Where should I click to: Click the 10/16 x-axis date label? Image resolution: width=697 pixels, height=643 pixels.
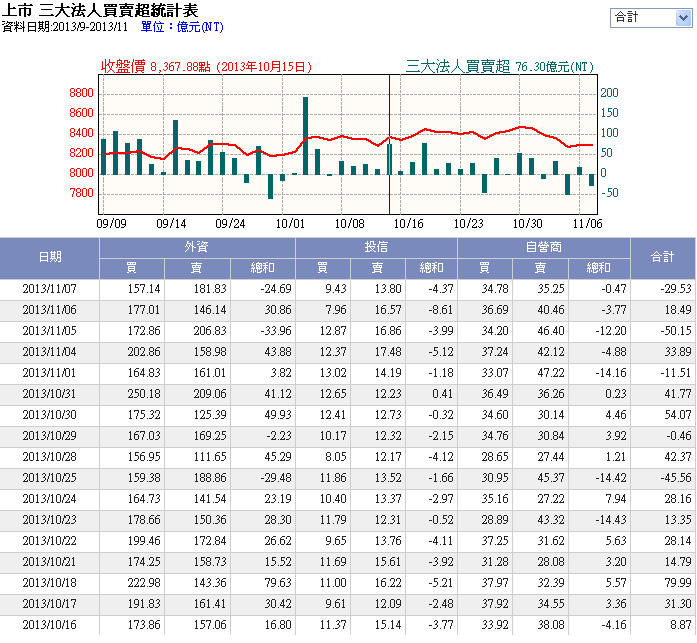(x=409, y=224)
